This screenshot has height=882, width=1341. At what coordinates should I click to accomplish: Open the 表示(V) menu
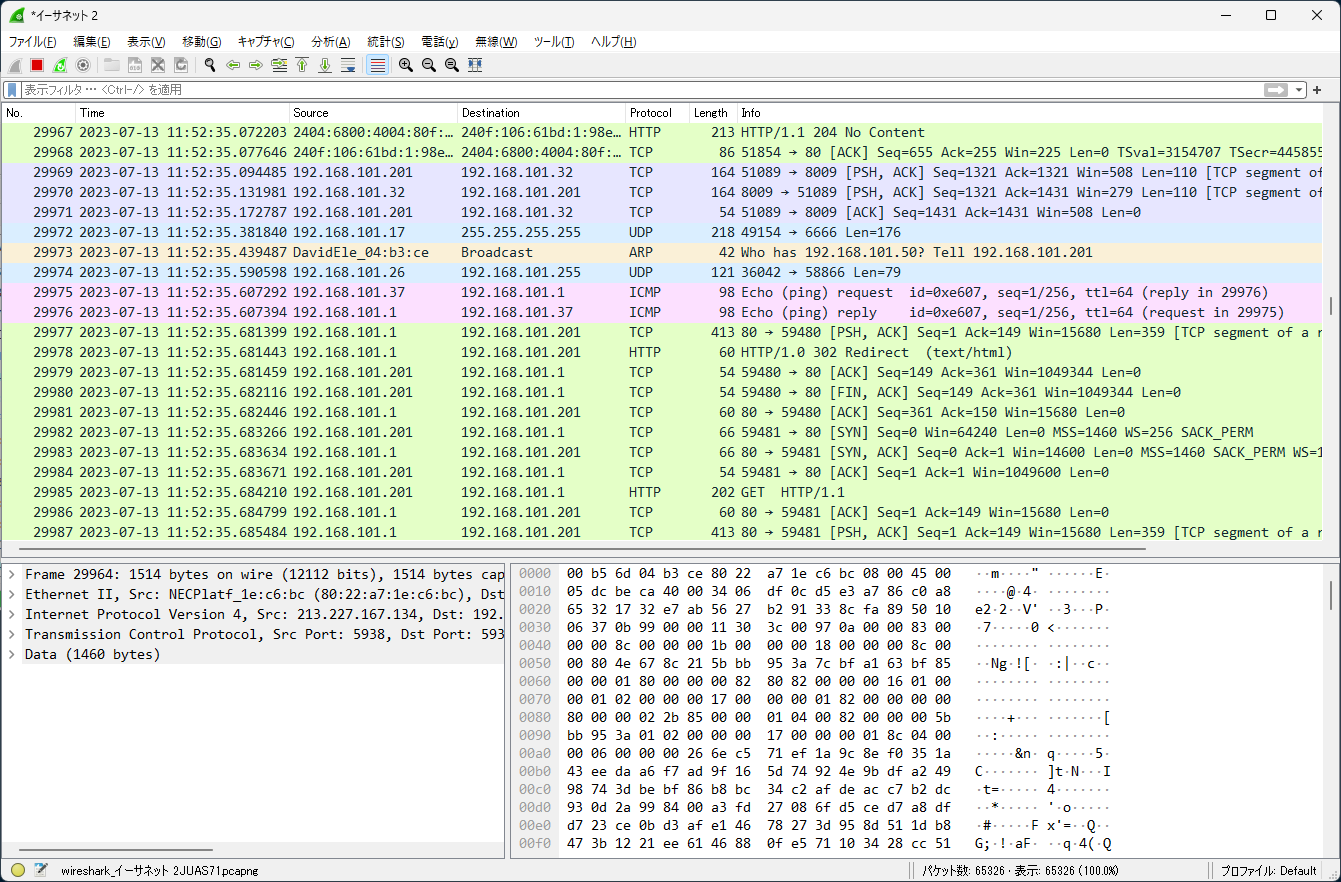click(x=146, y=42)
